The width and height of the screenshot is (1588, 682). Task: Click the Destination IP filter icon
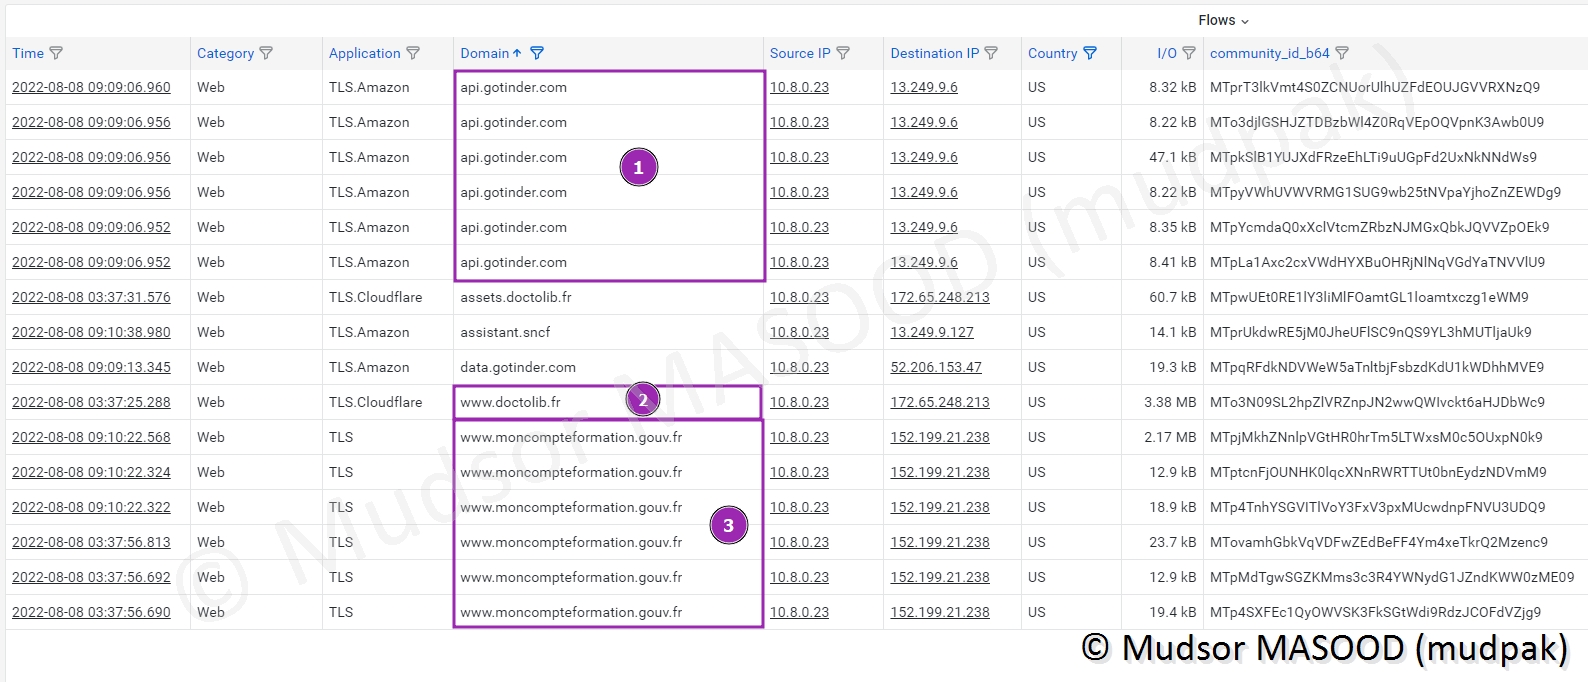pyautogui.click(x=991, y=53)
